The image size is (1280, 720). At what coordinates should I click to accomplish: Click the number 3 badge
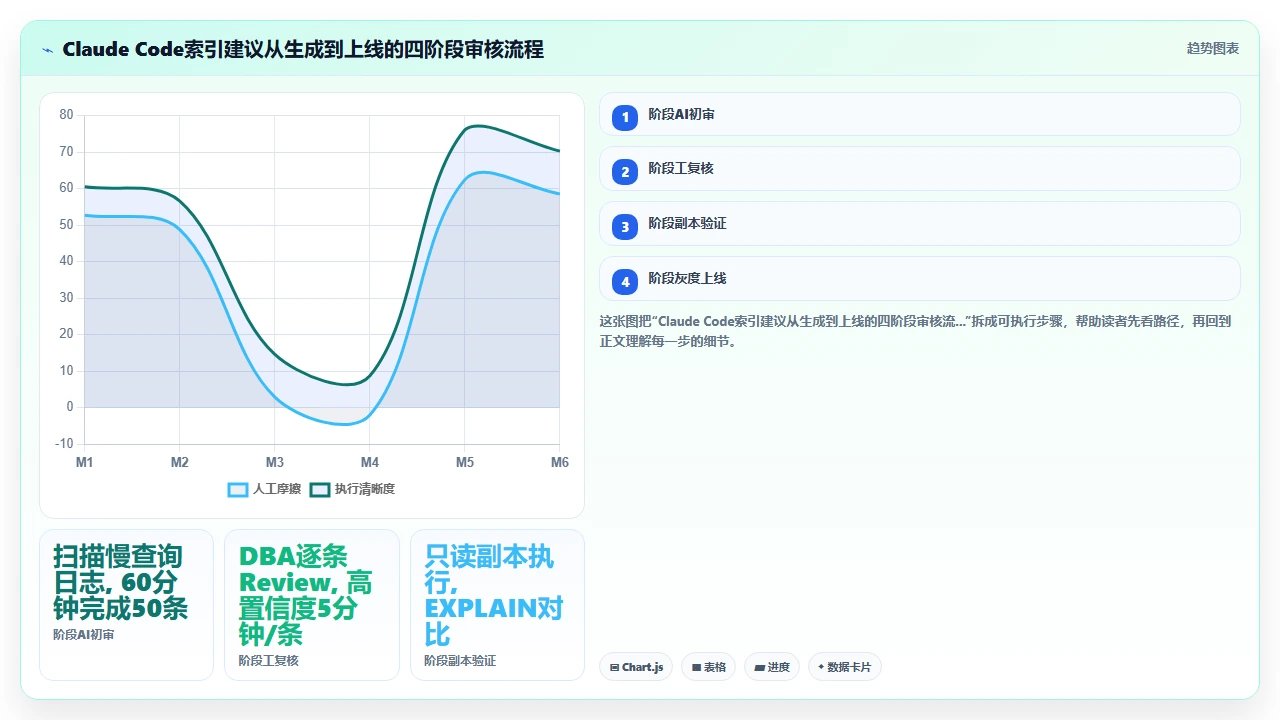coord(625,227)
